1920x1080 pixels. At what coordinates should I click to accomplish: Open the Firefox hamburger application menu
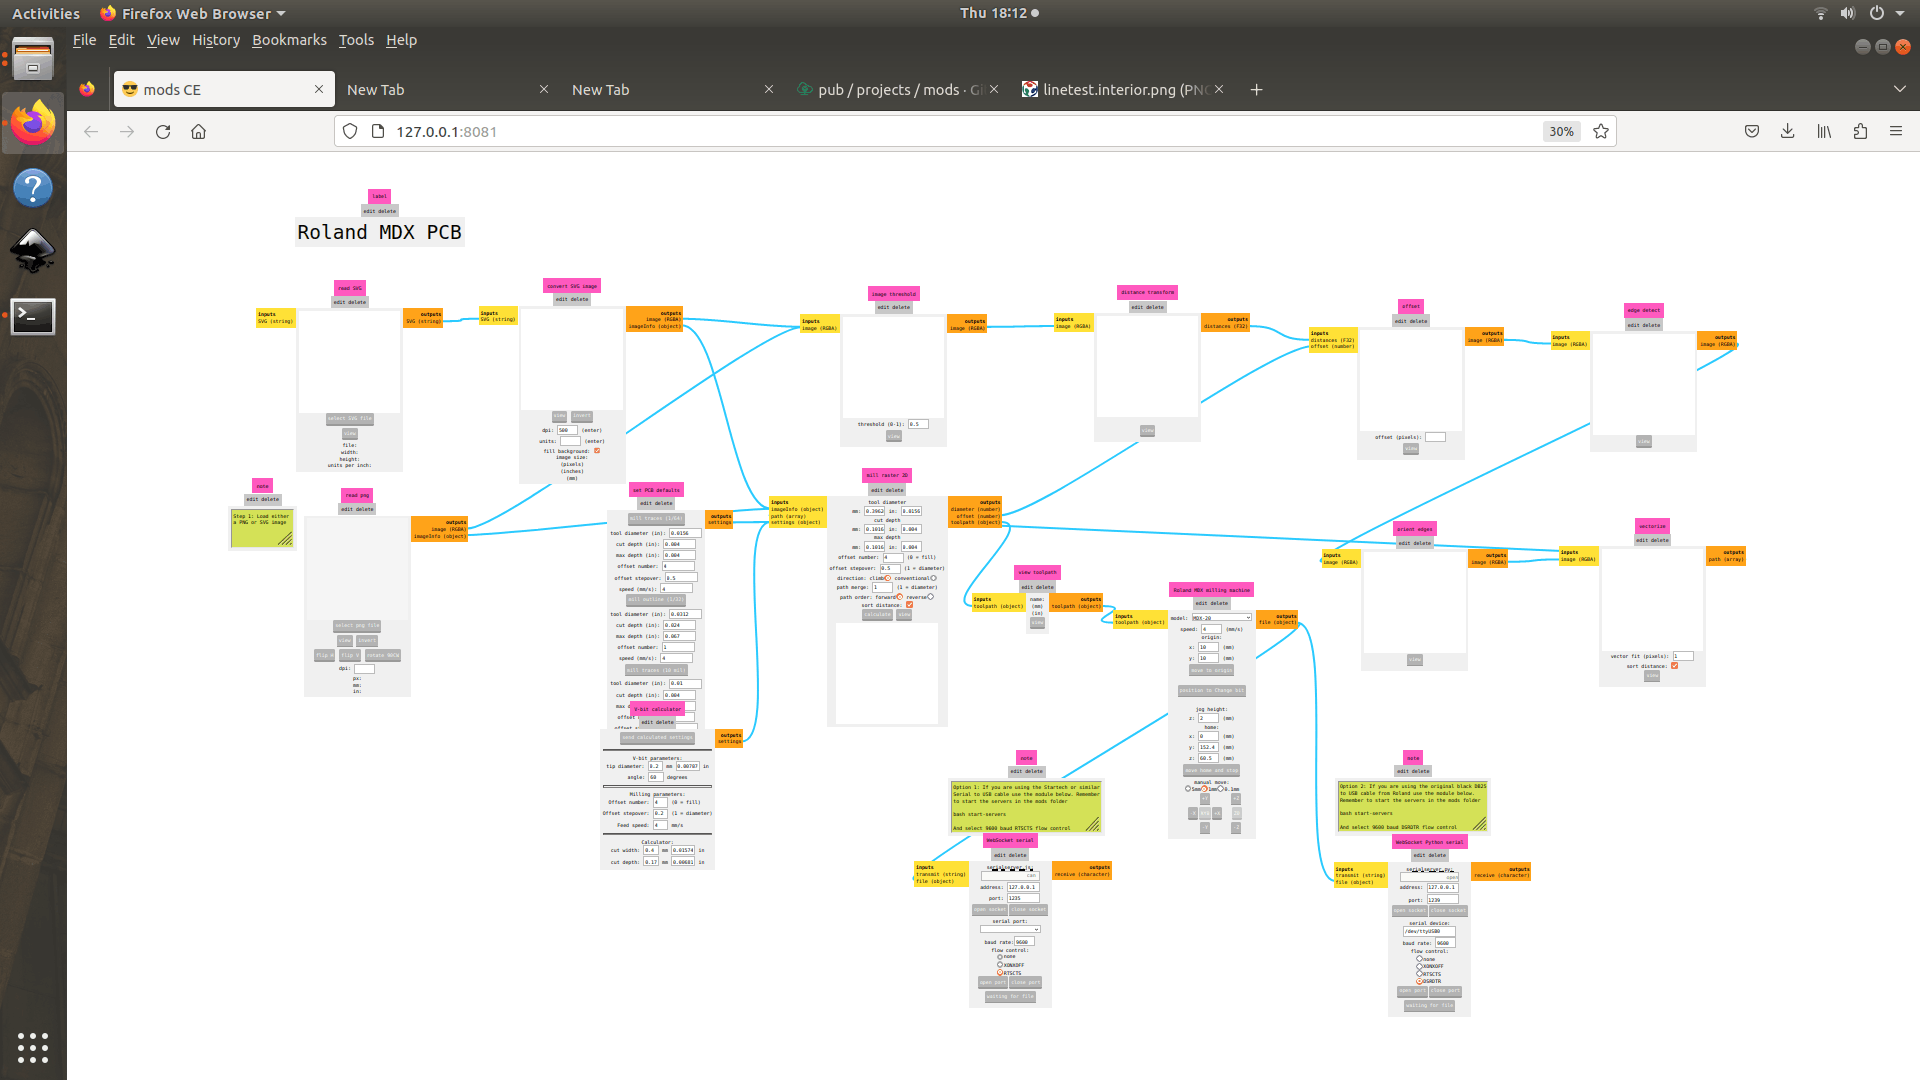[x=1895, y=131]
